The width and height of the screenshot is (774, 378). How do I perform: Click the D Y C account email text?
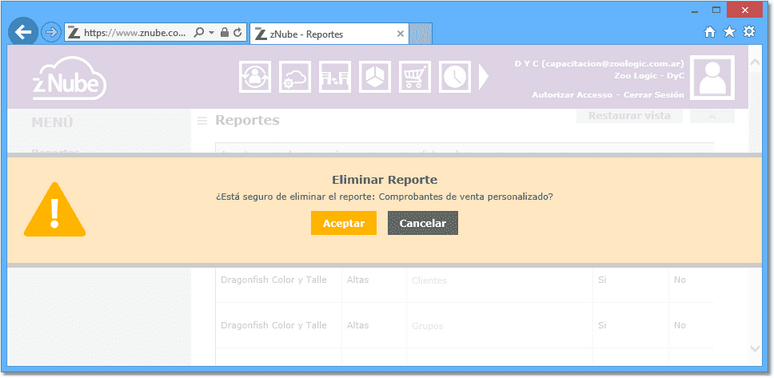click(599, 64)
